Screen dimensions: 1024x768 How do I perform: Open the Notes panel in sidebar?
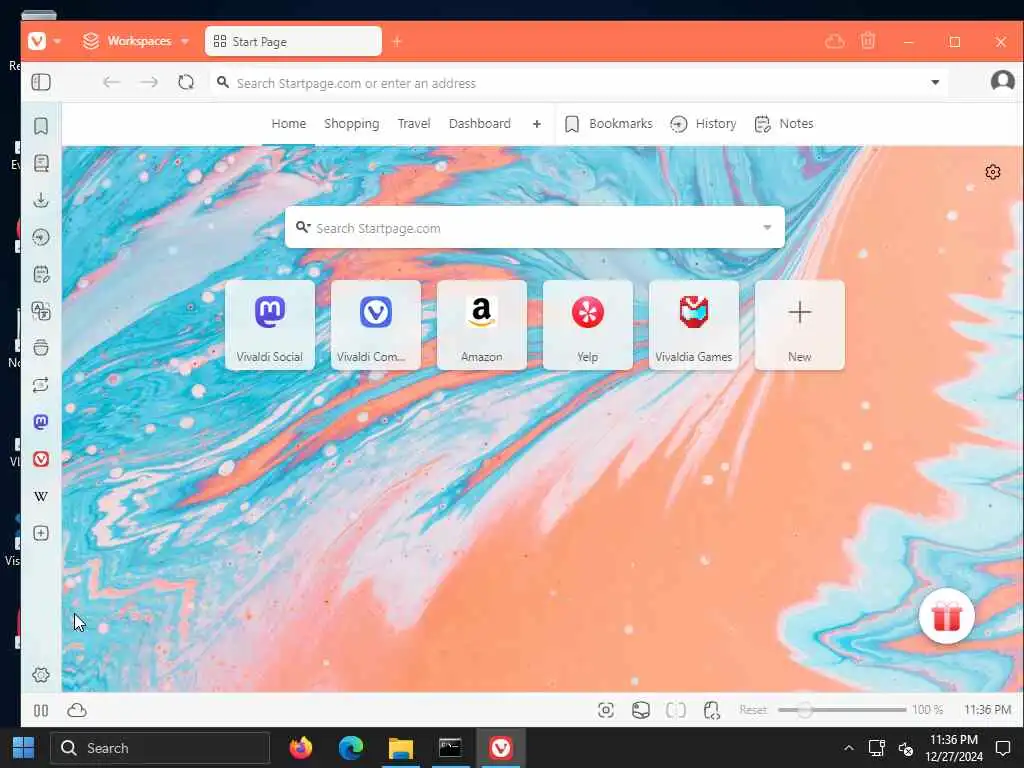coord(41,274)
